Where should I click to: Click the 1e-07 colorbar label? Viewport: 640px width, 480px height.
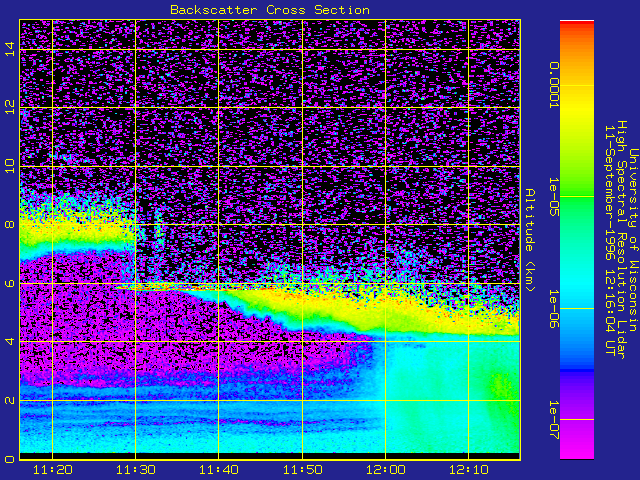point(553,420)
